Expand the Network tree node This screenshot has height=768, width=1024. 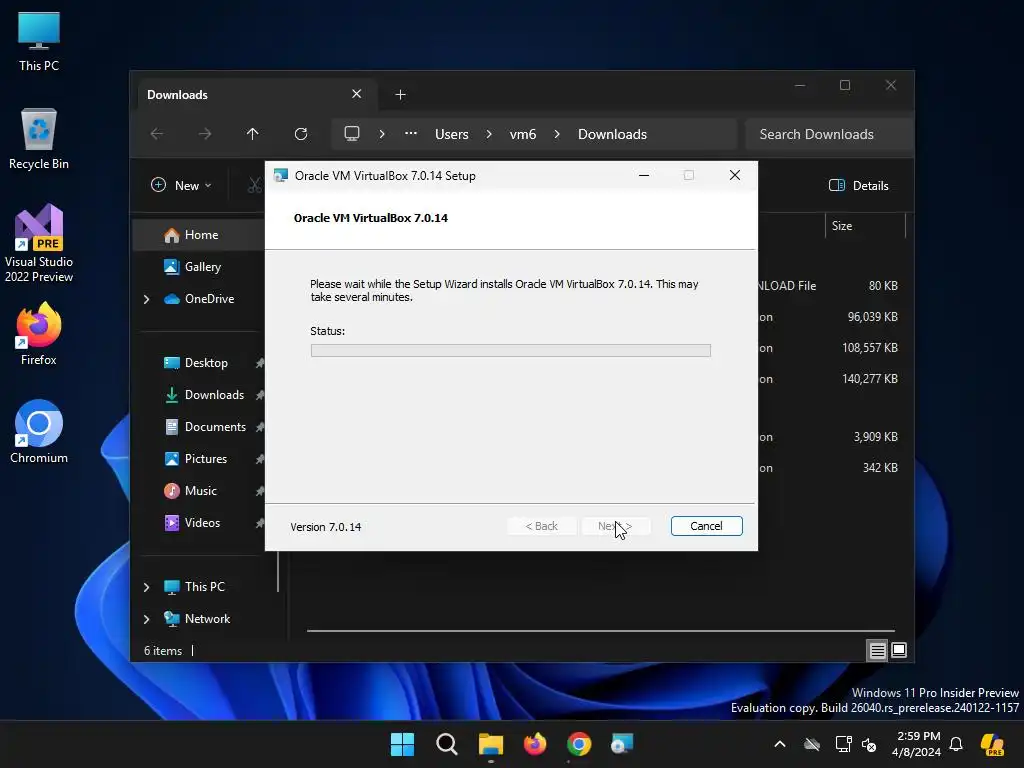tap(146, 619)
